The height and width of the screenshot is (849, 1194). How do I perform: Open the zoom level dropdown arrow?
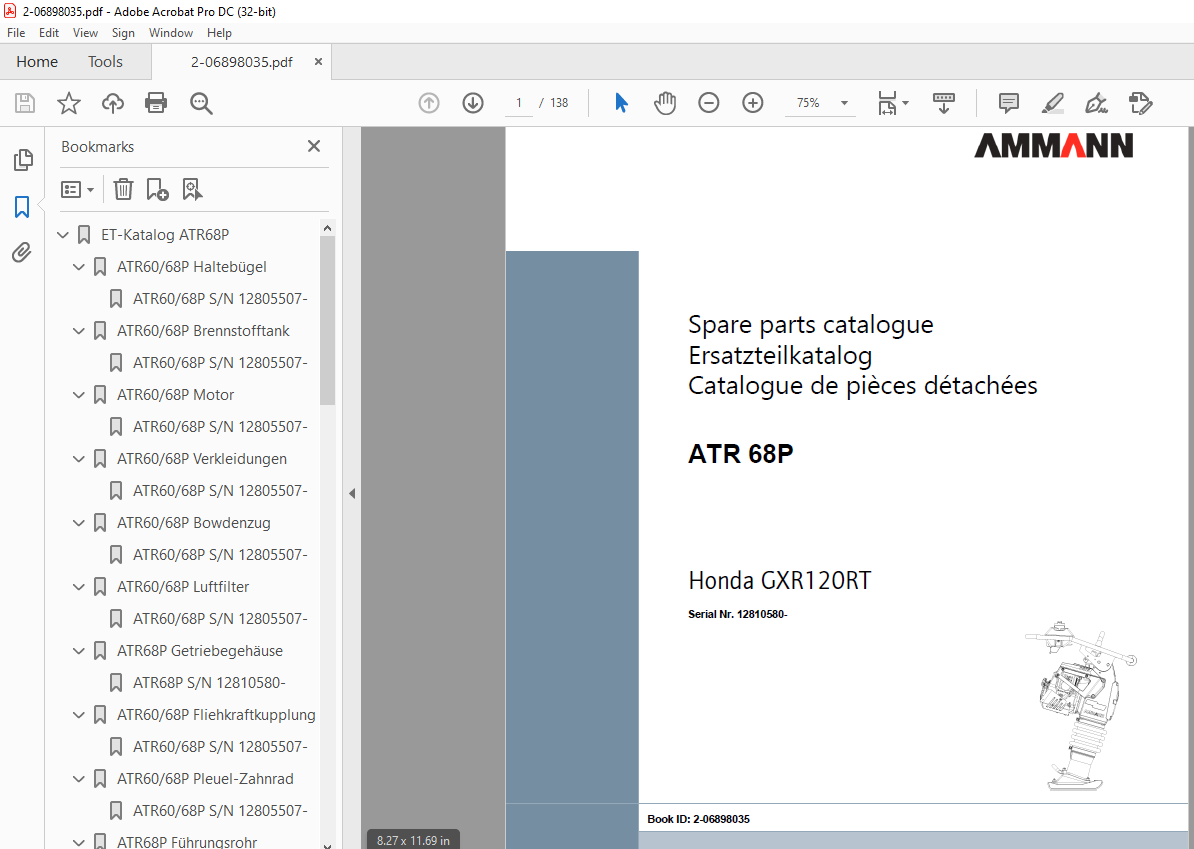(x=844, y=103)
